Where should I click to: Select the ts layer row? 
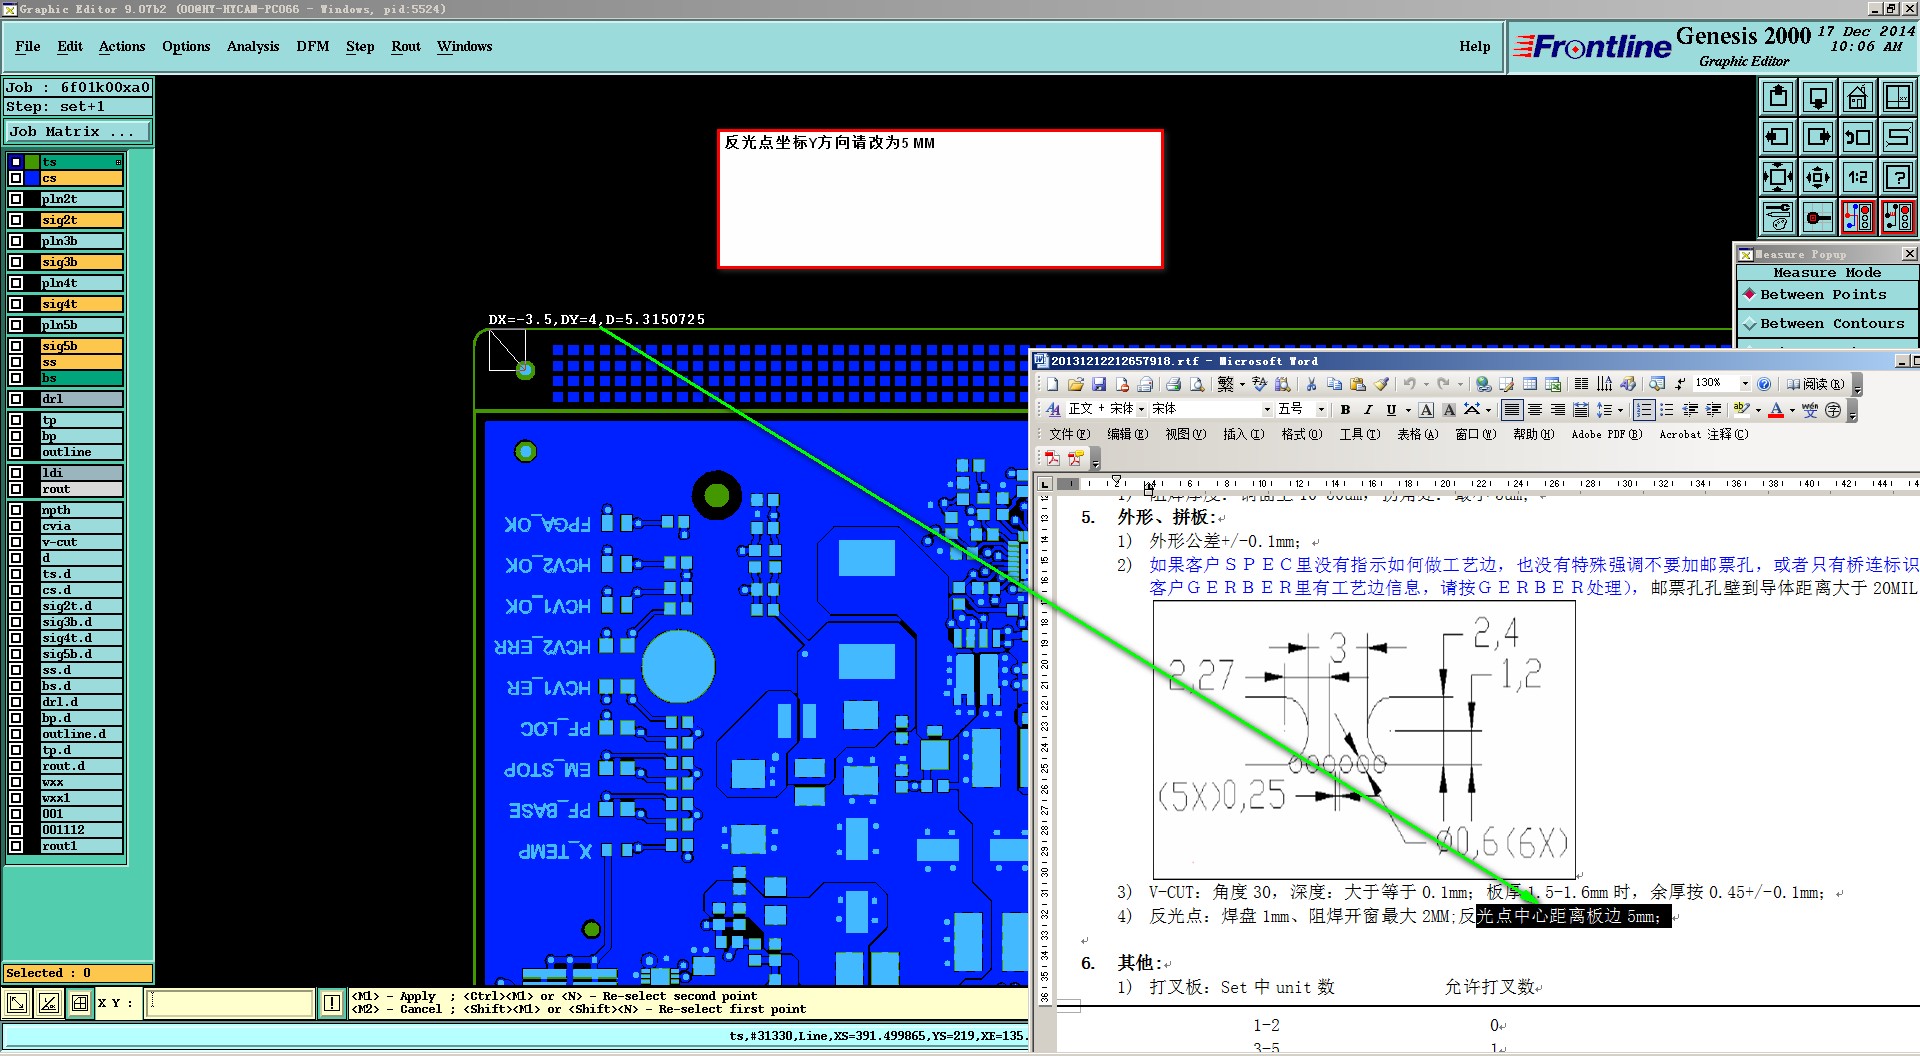[81, 162]
